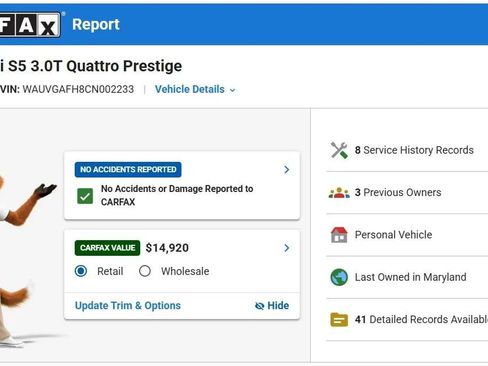Select the Wholesale value radio button
The width and height of the screenshot is (488, 366).
pos(145,271)
